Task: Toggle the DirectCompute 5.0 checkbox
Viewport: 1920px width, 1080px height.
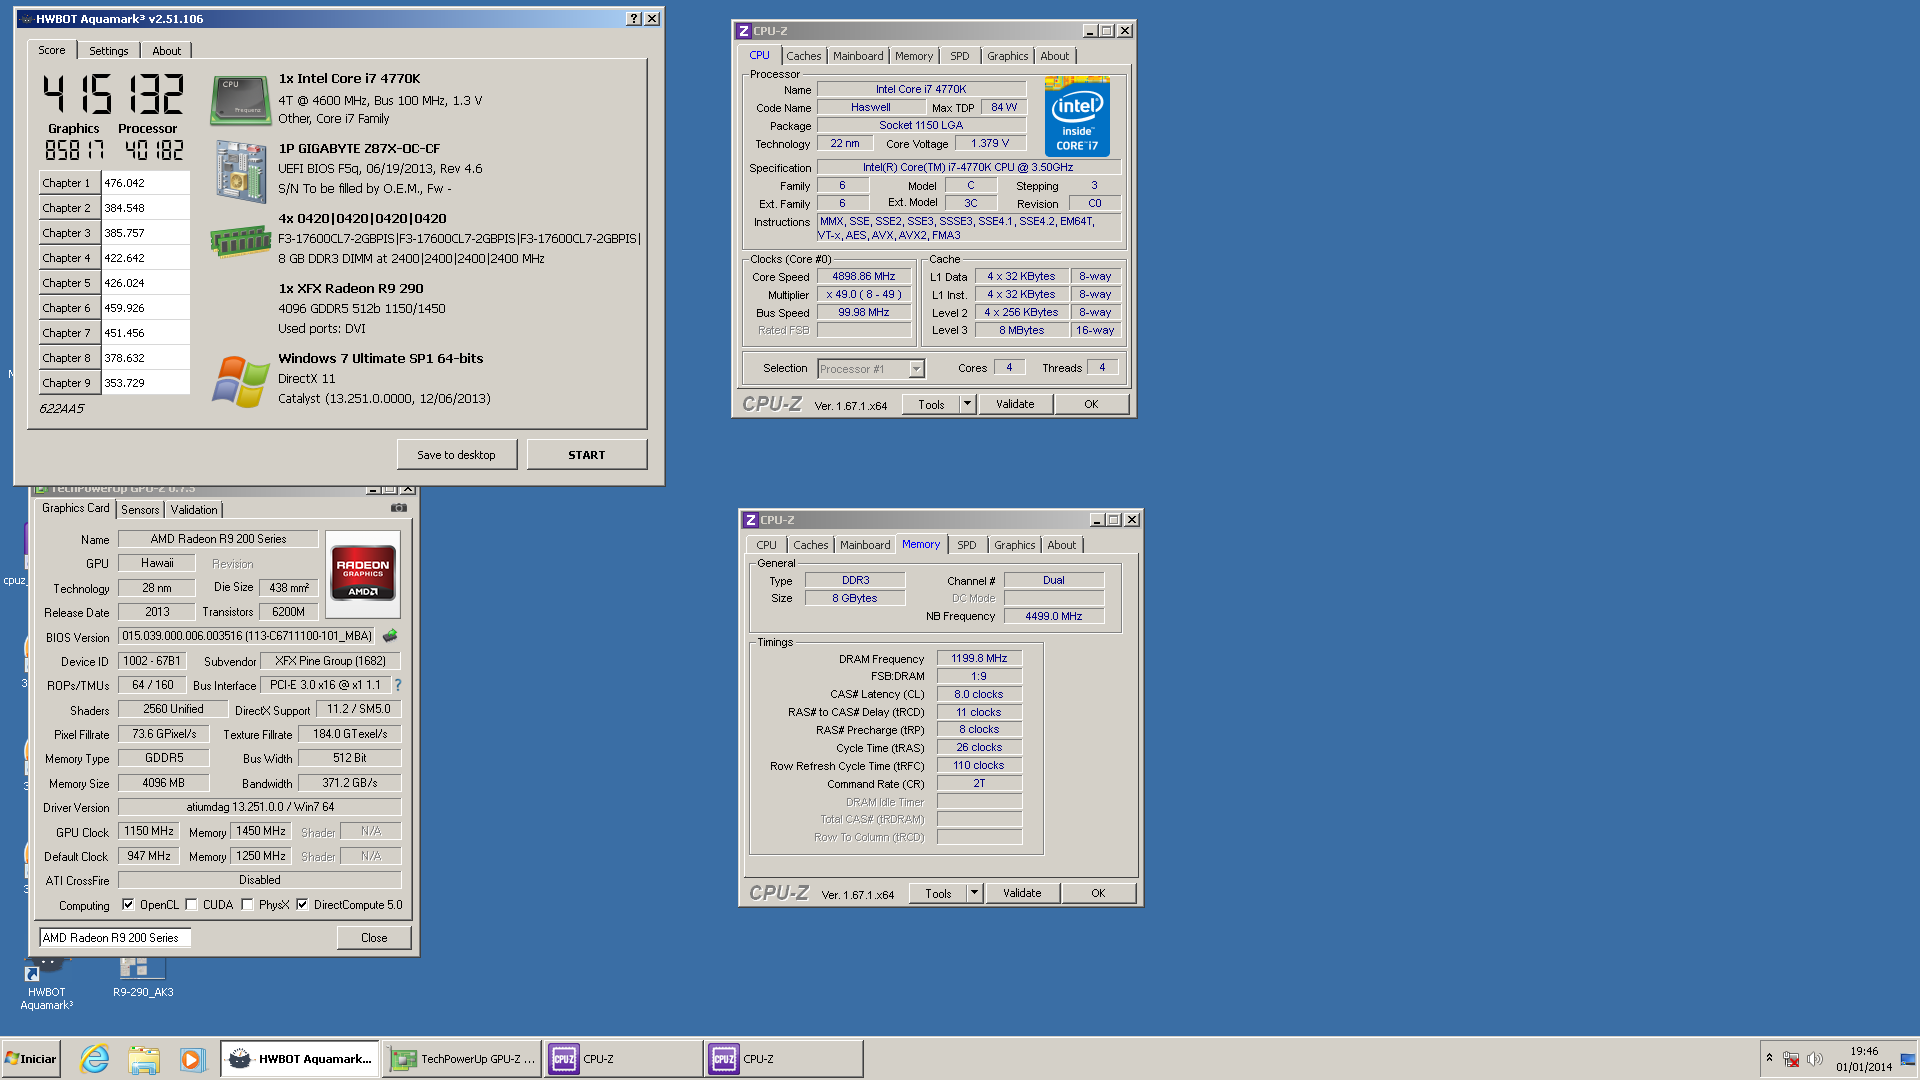Action: 302,905
